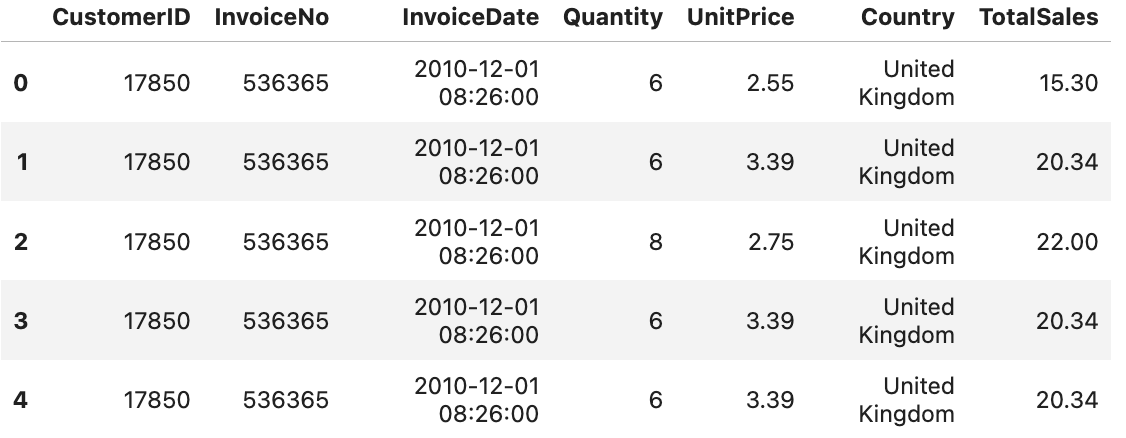Select the Country cell in row 4

(906, 400)
